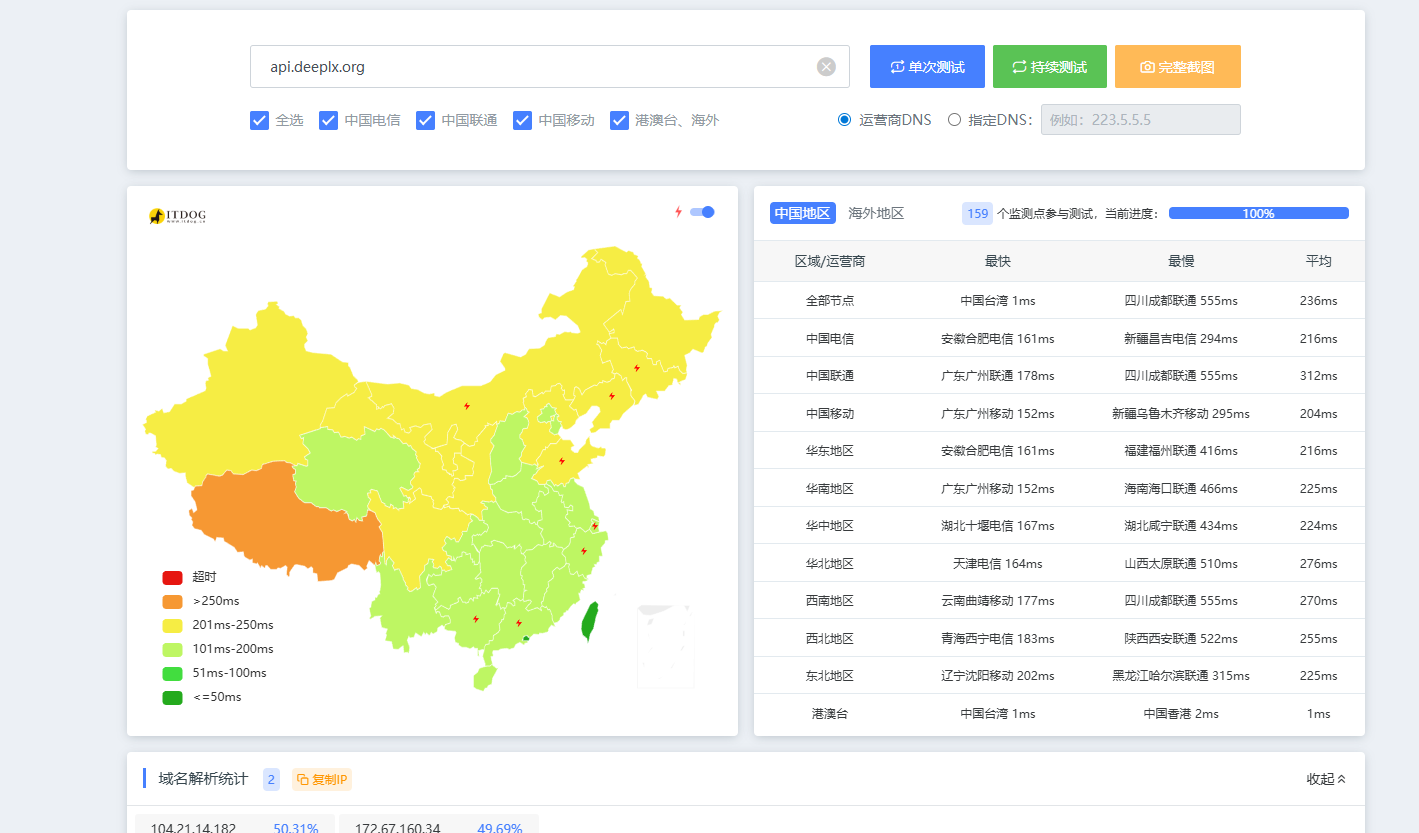The height and width of the screenshot is (833, 1419).
Task: Uncheck the 全选 checkbox
Action: [260, 120]
